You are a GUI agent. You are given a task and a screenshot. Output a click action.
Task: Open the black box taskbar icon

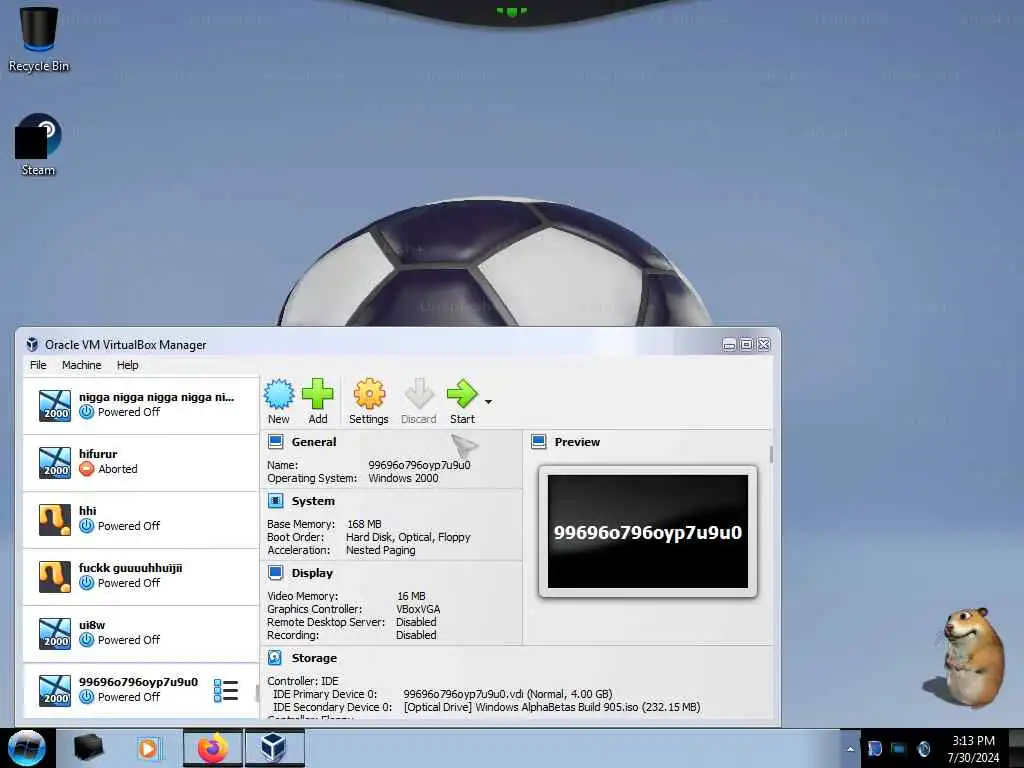[89, 748]
